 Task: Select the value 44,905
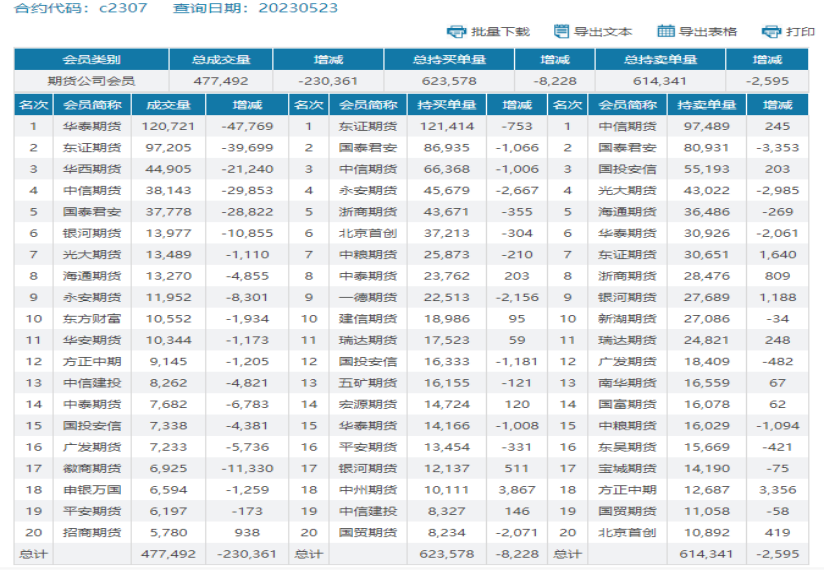click(x=168, y=169)
